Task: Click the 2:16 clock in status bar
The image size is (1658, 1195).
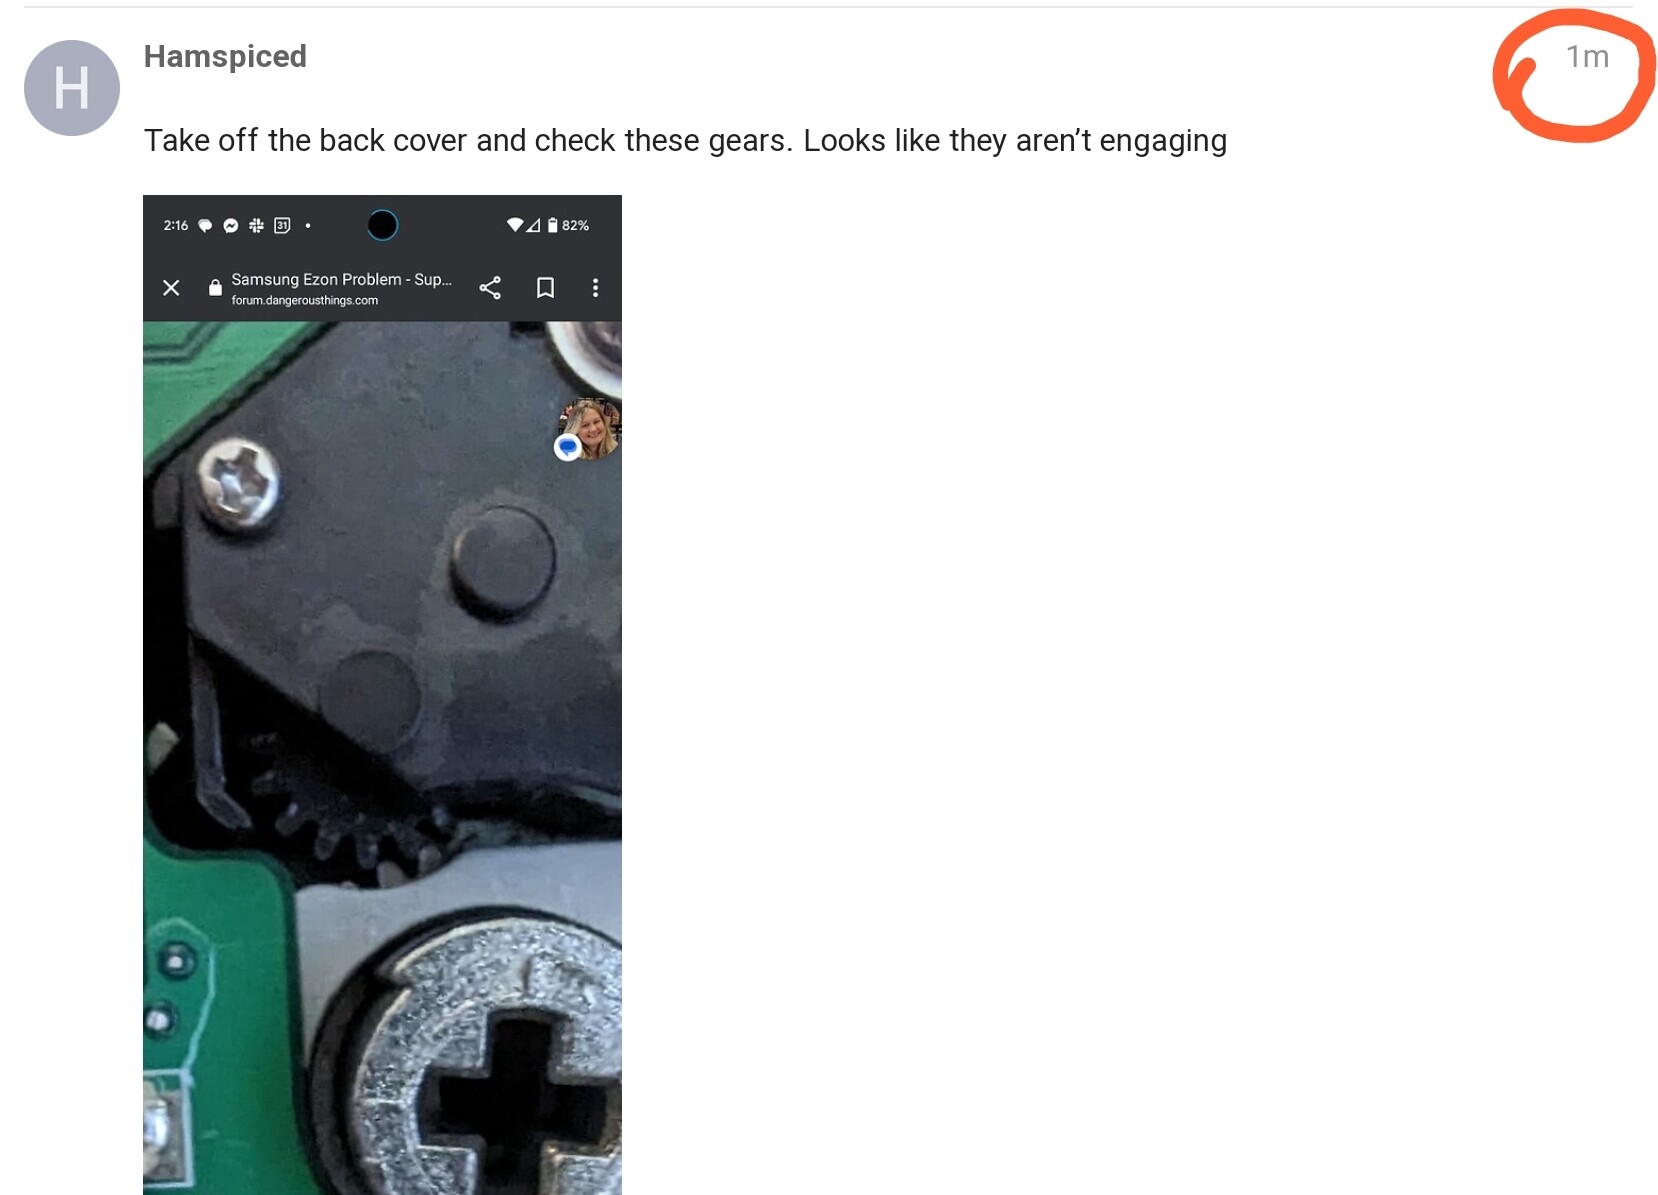Action: pos(176,226)
